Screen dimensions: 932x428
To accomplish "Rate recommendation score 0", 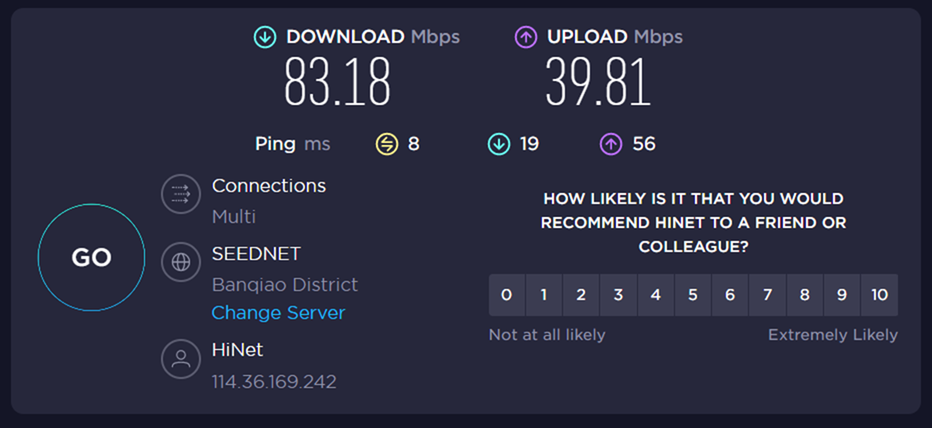I will (507, 295).
